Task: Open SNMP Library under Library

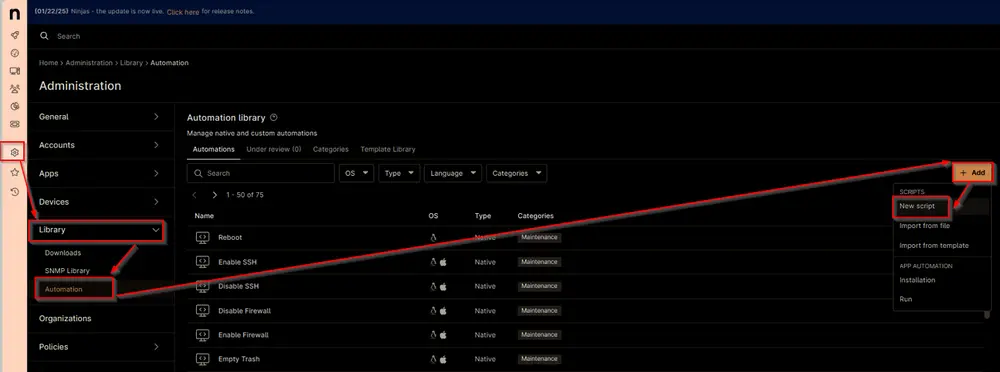Action: (67, 271)
